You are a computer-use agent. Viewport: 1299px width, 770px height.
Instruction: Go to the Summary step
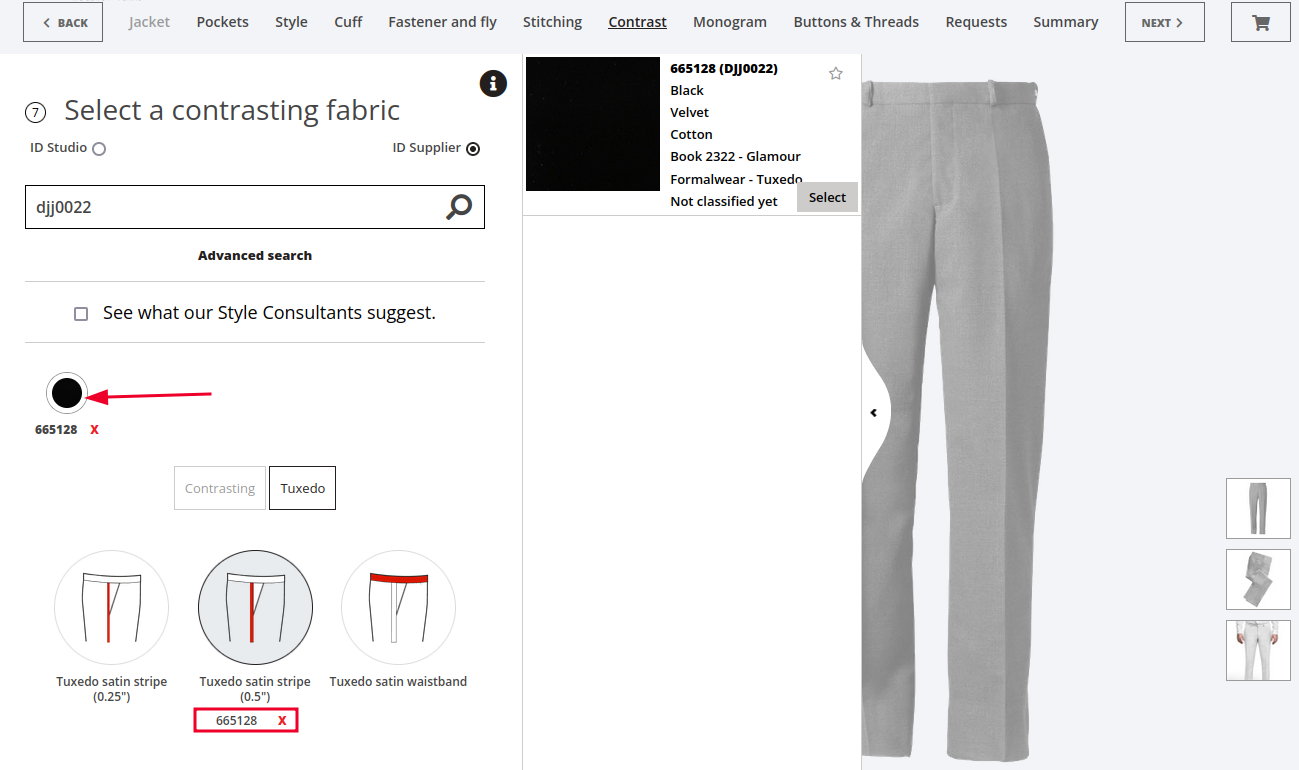pos(1066,22)
